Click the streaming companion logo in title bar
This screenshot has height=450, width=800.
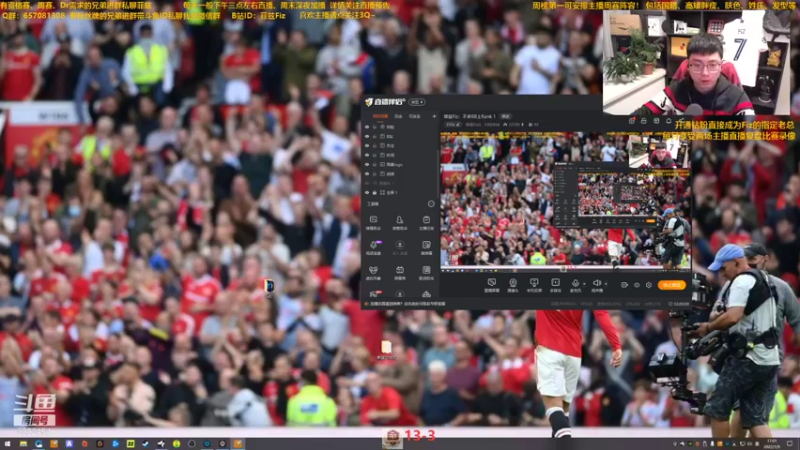pyautogui.click(x=385, y=102)
